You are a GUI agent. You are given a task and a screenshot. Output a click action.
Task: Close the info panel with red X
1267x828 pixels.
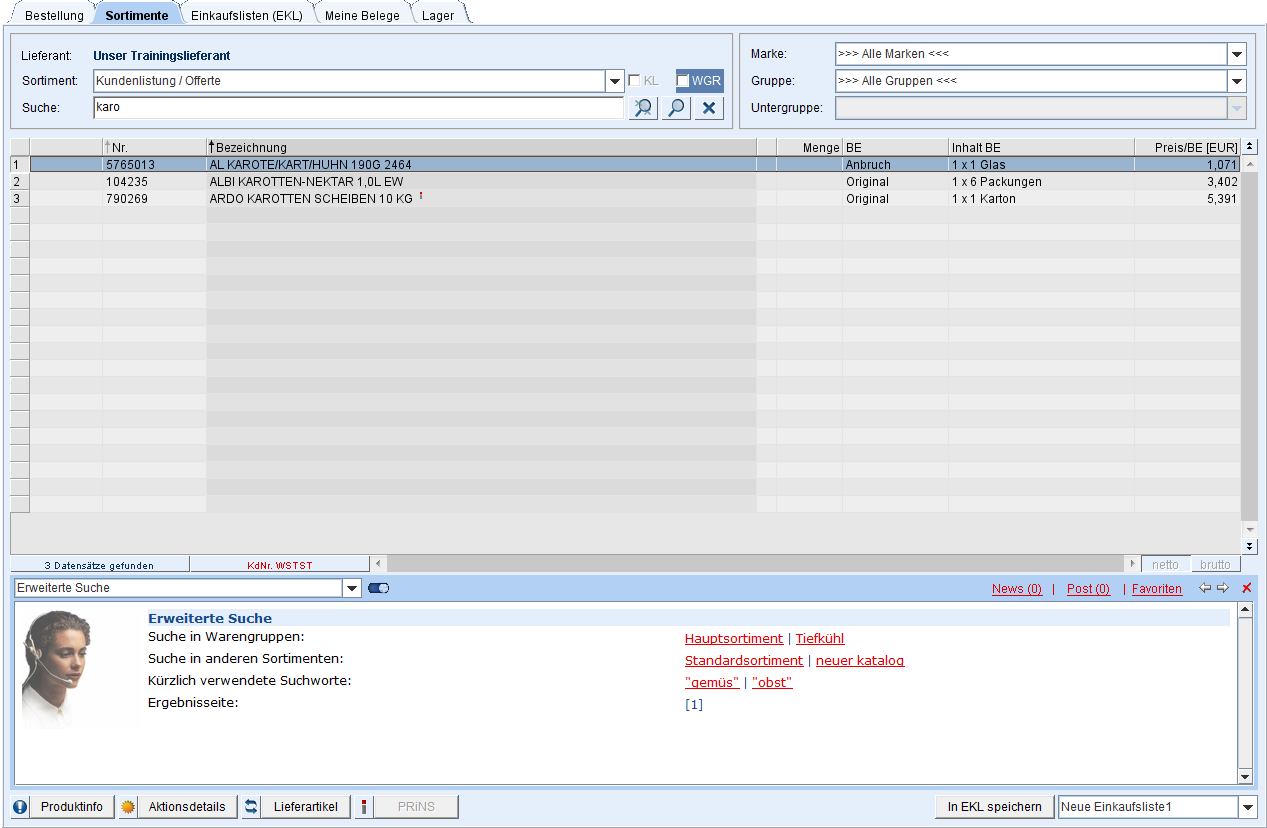coord(1246,588)
